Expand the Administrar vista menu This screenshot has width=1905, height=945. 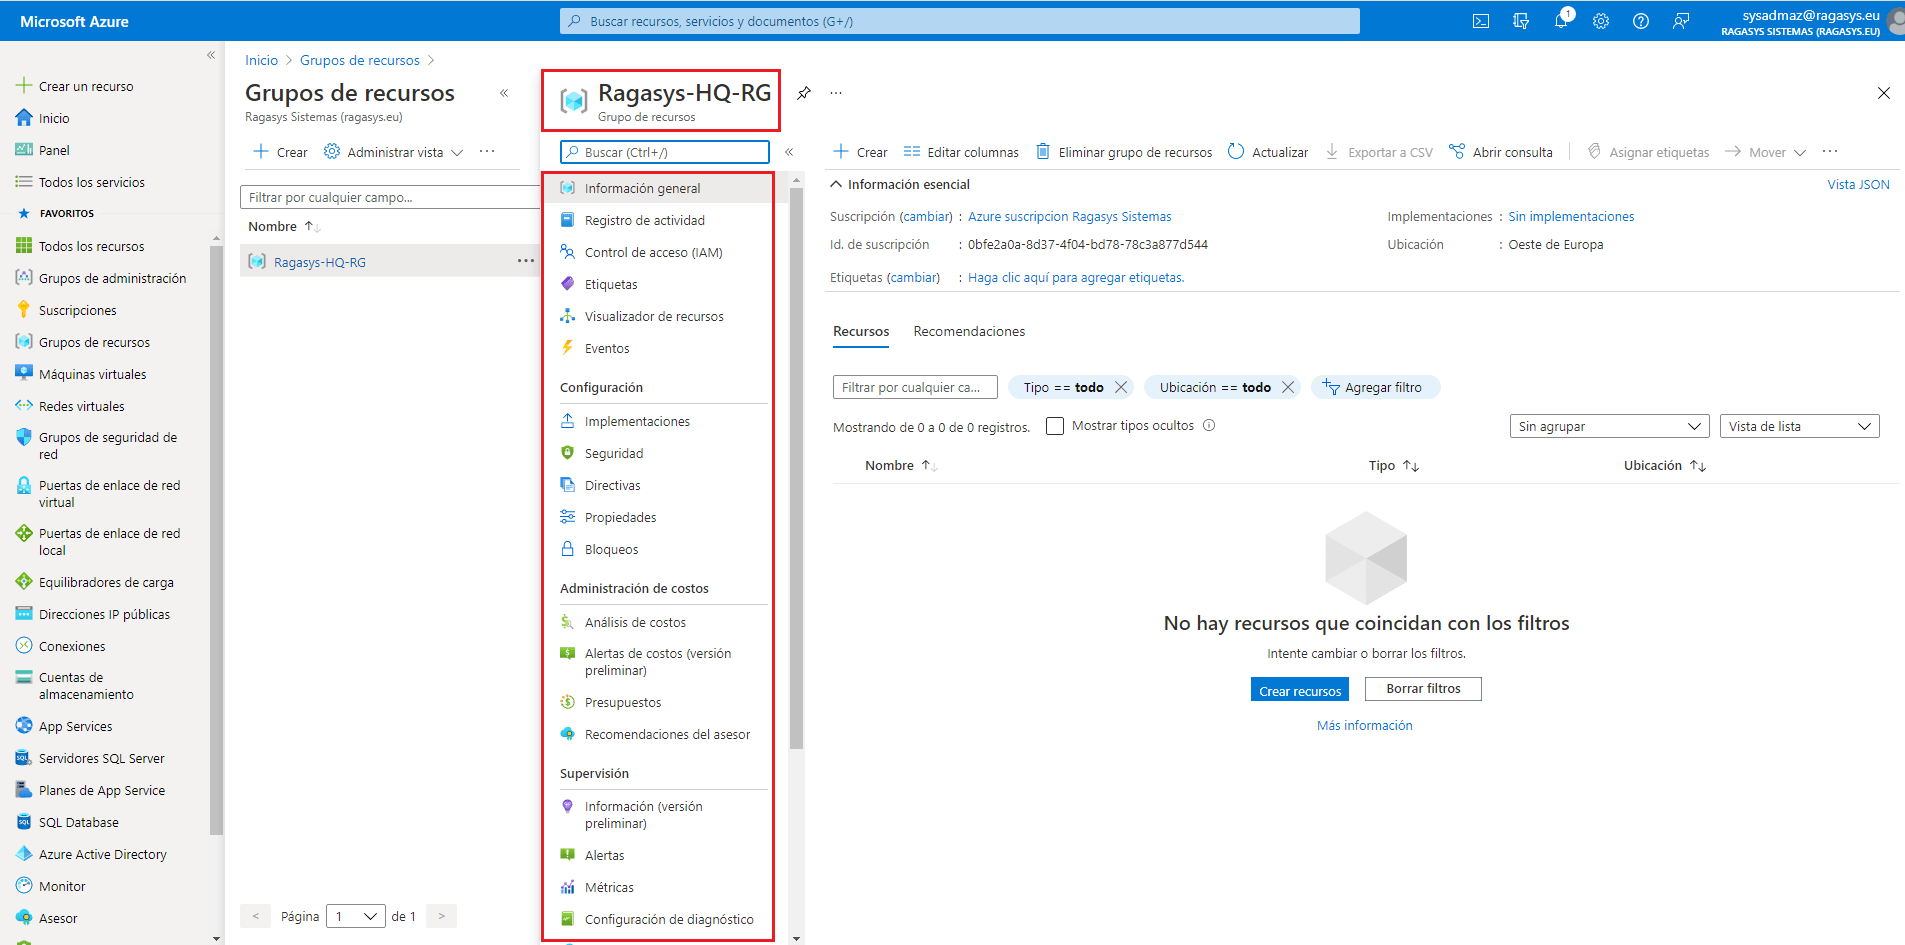(x=393, y=152)
